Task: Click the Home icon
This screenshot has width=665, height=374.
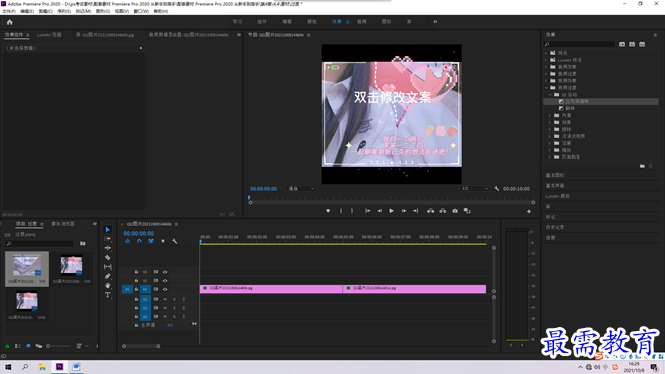Action: point(9,22)
